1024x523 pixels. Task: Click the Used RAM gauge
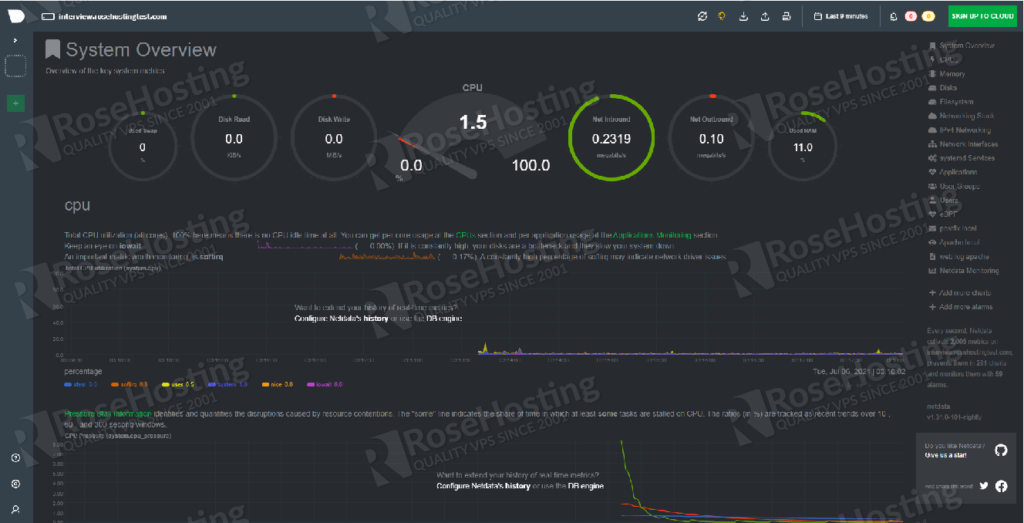[803, 145]
